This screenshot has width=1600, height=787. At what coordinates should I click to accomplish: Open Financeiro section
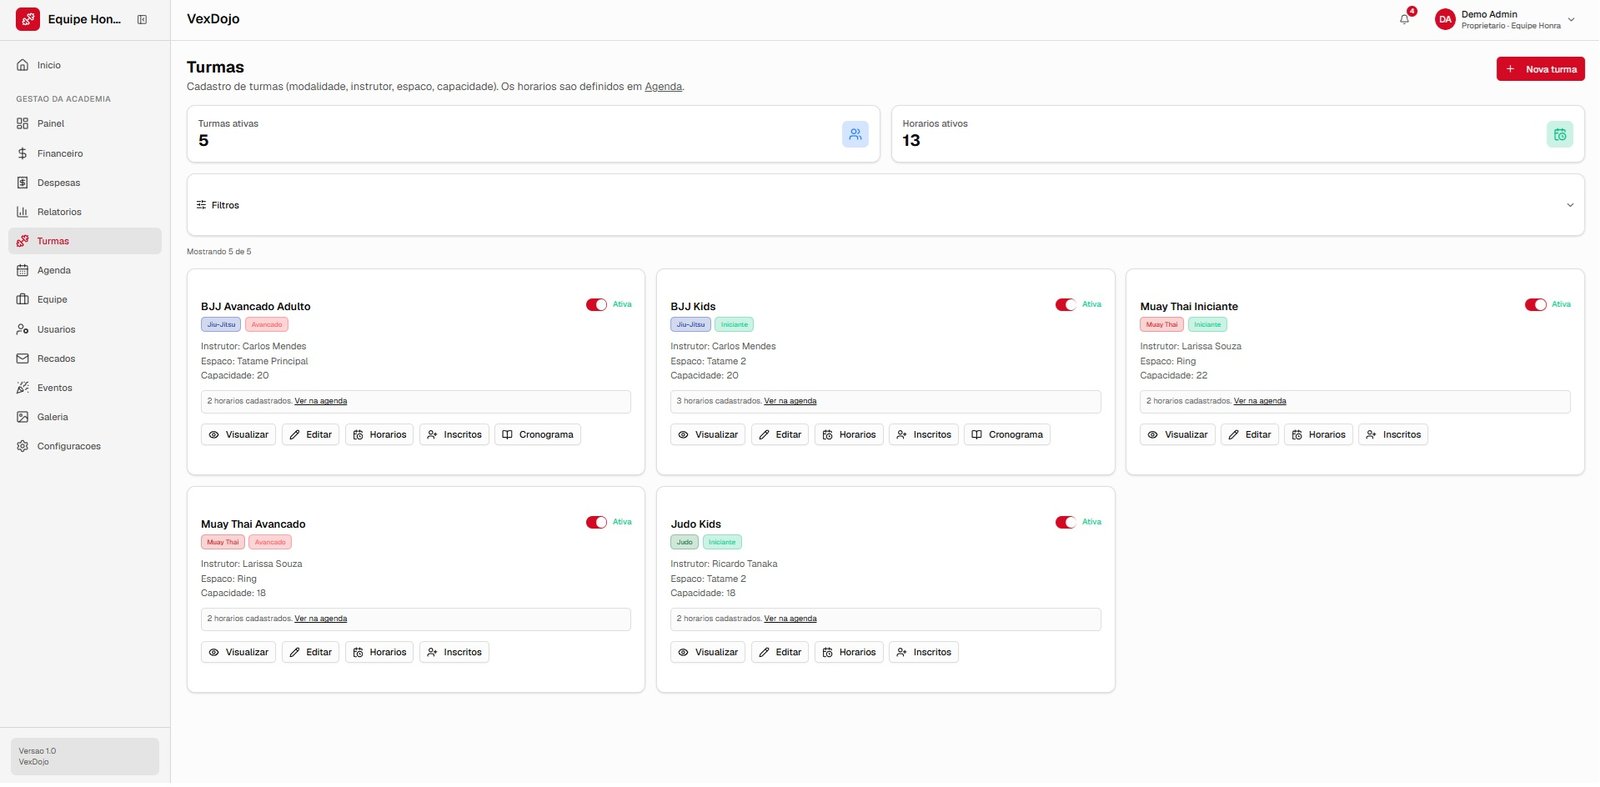click(85, 153)
